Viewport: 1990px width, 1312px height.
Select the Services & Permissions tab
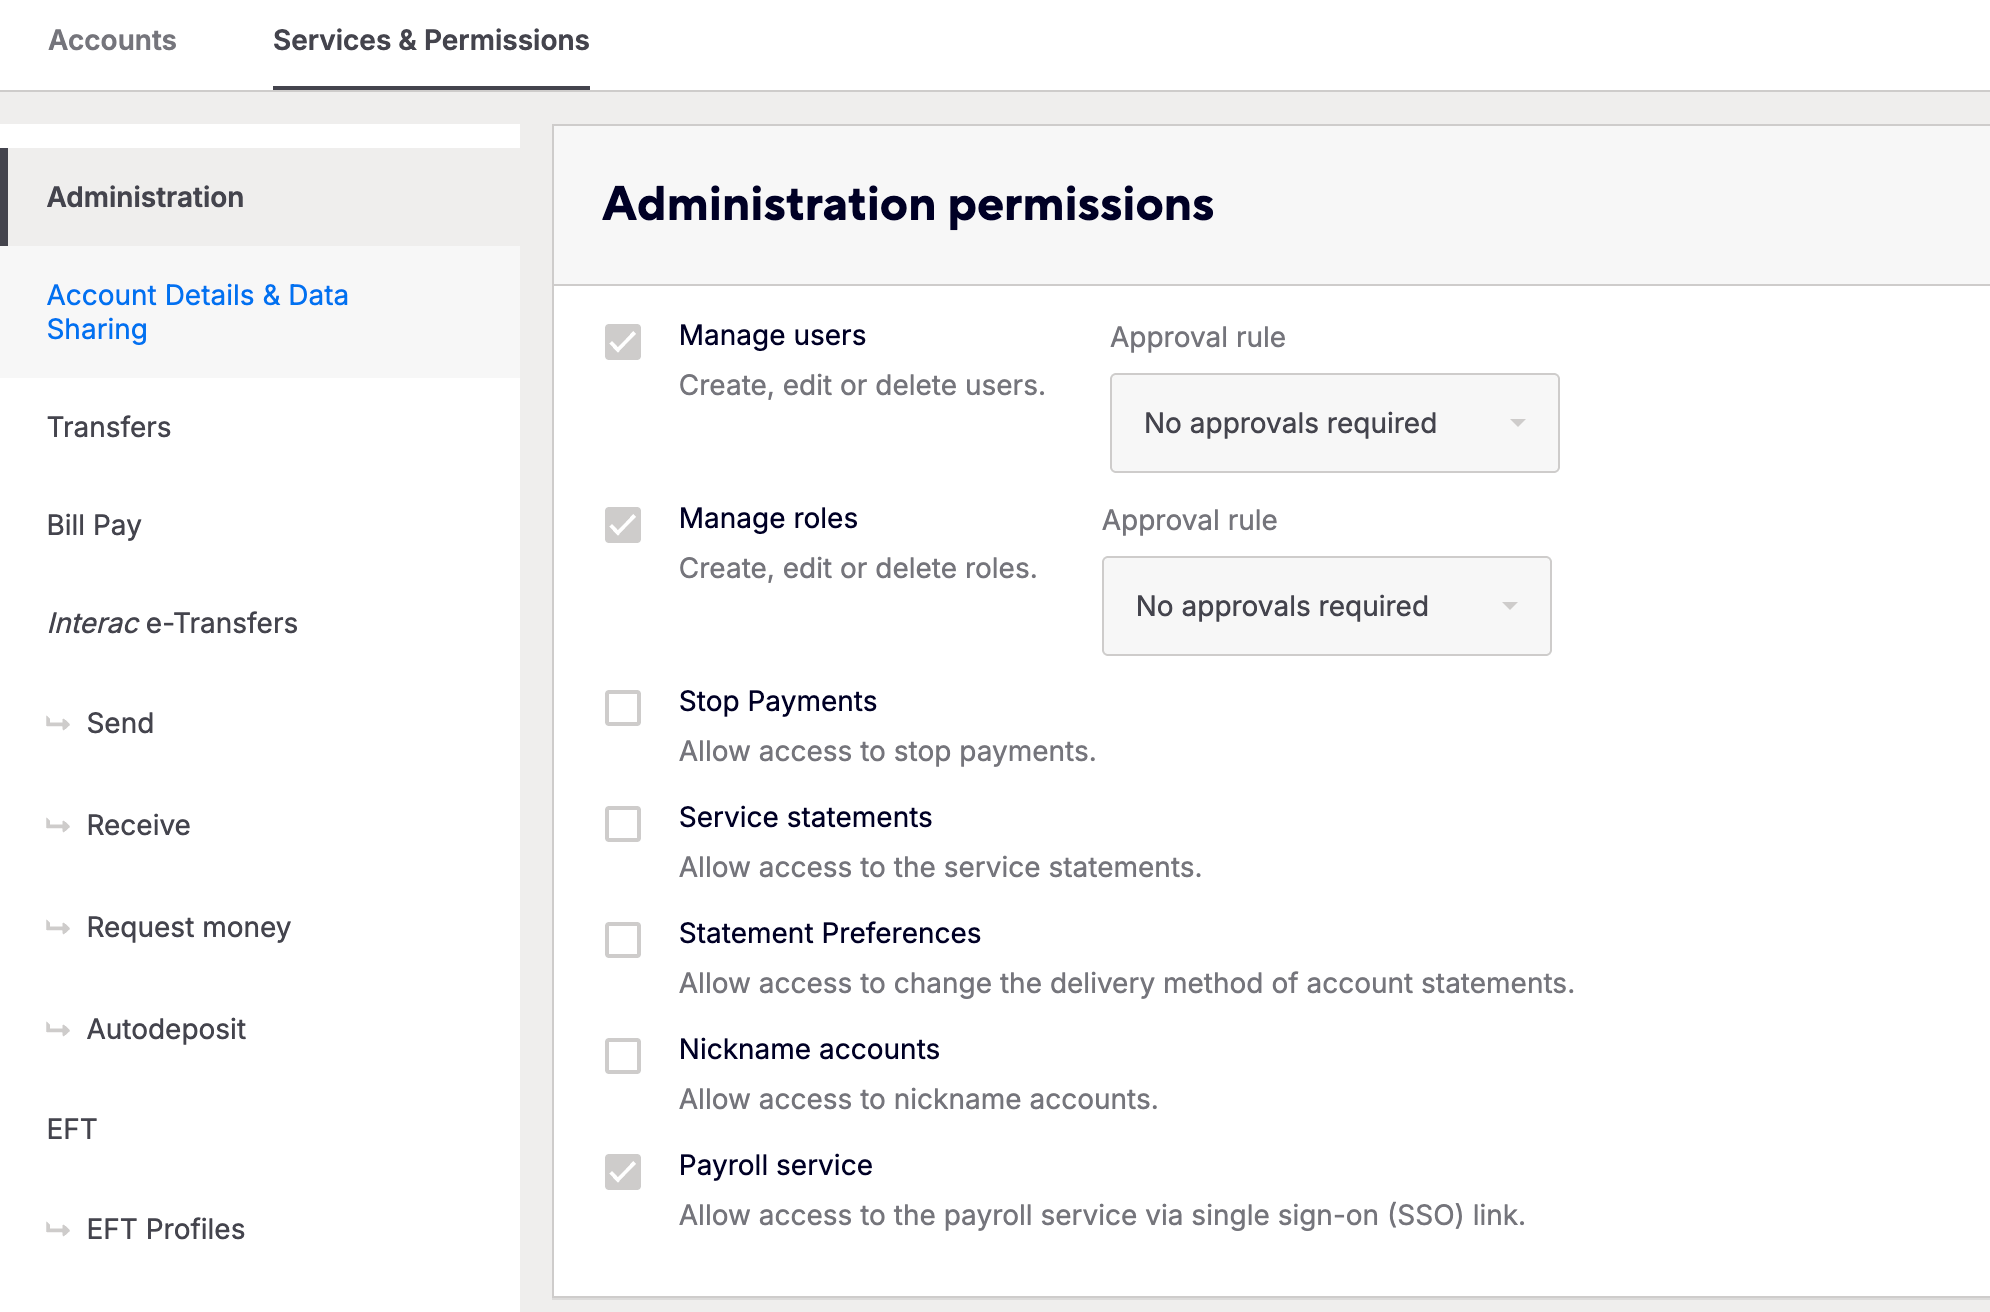431,40
